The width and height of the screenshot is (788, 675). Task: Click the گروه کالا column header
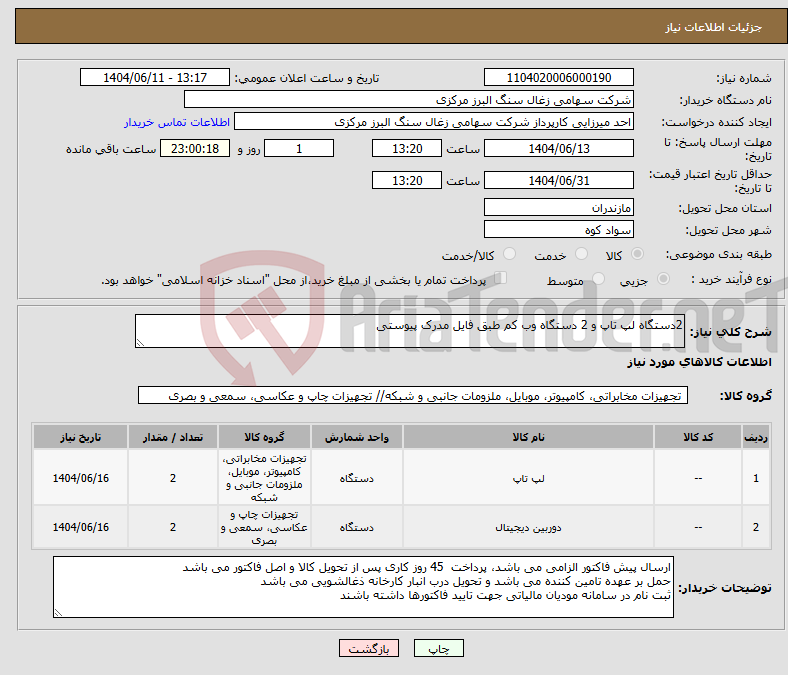click(264, 437)
